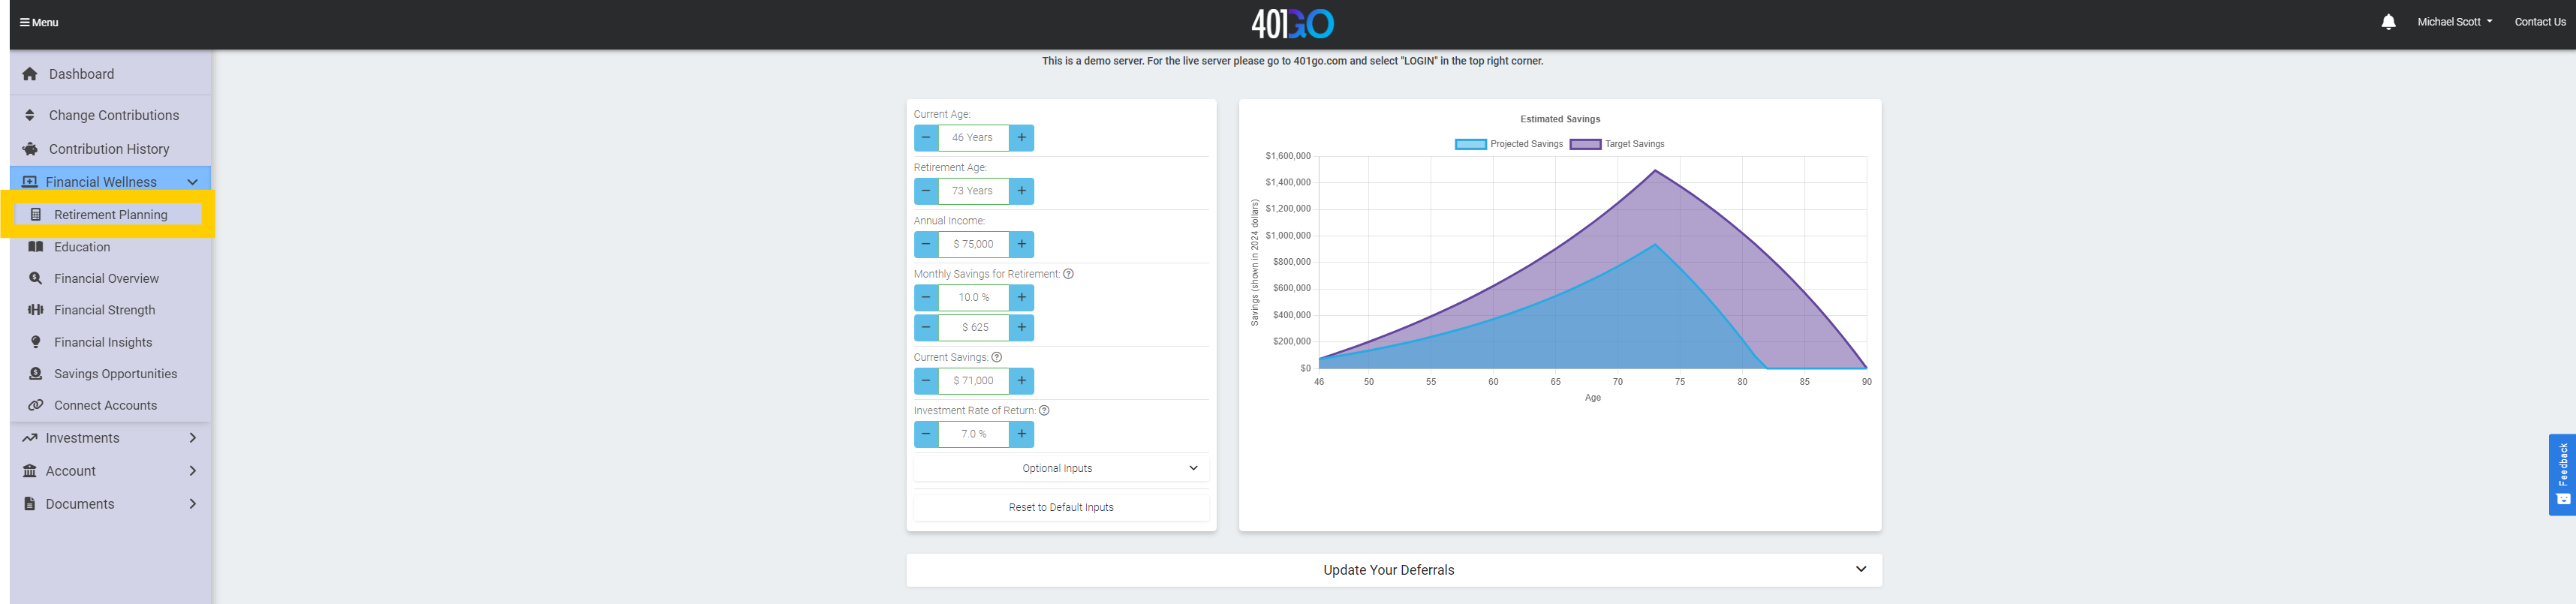Decrease Retirement Age with minus button

click(x=926, y=191)
